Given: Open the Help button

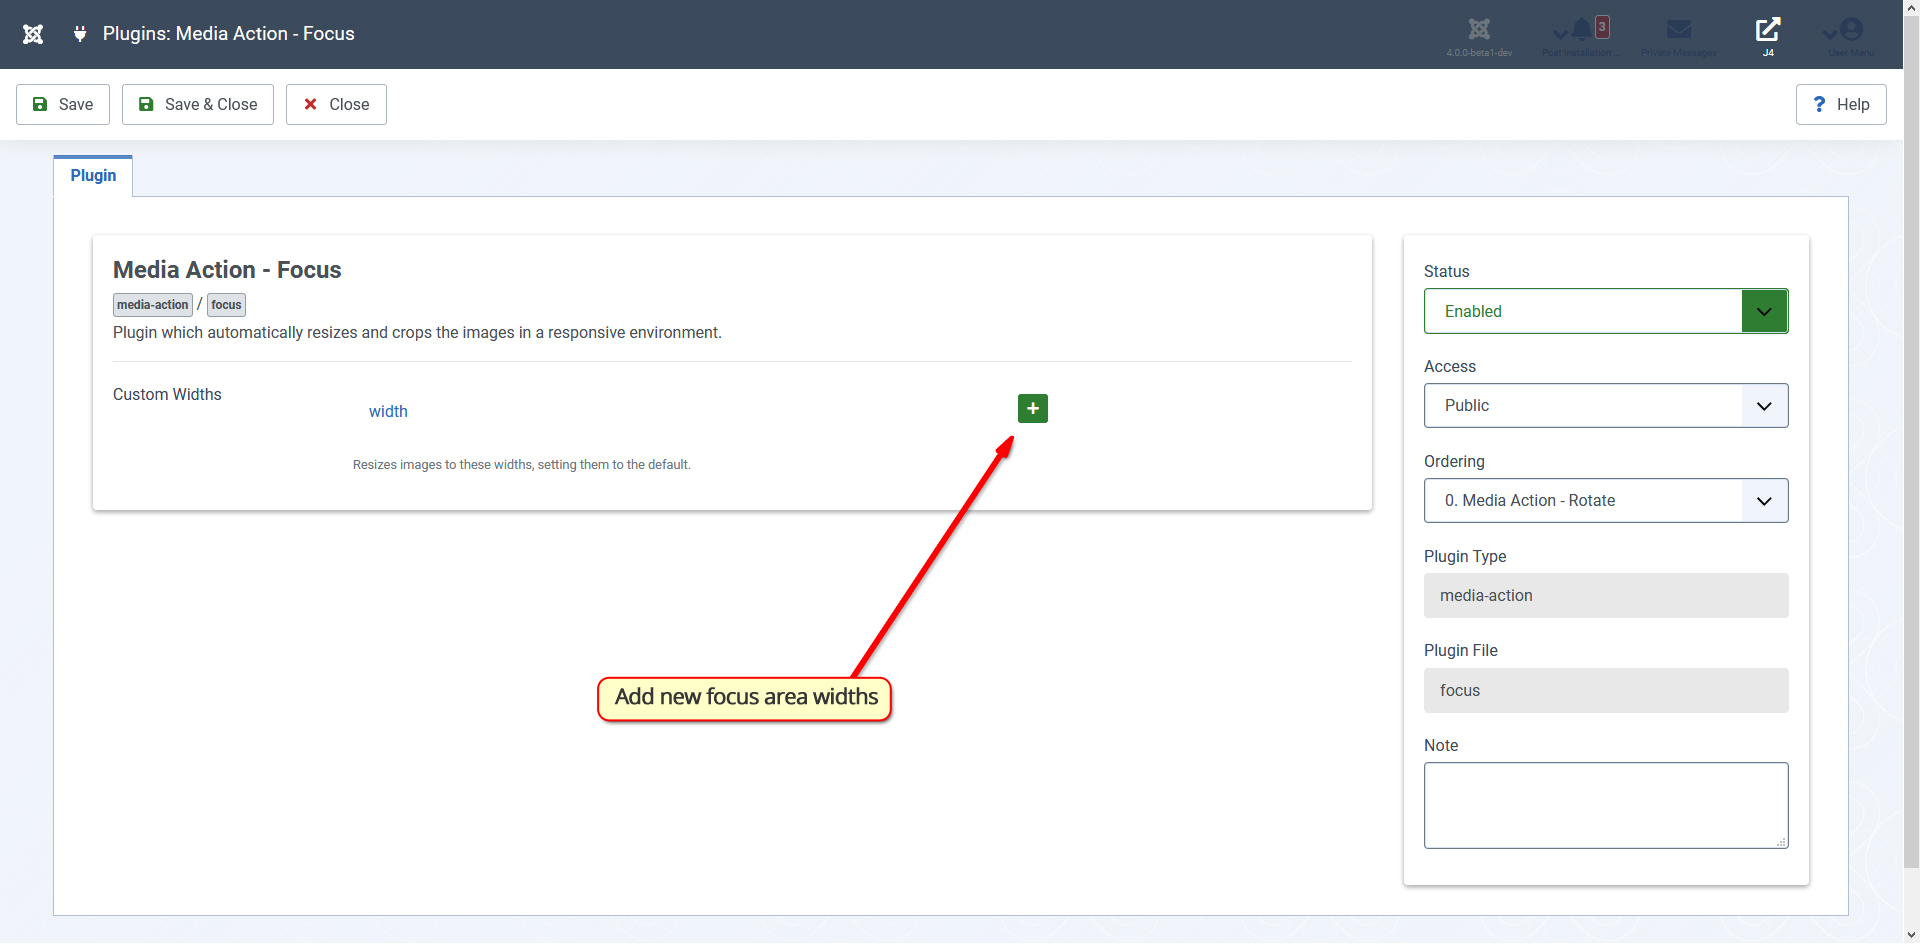Looking at the screenshot, I should (1840, 105).
